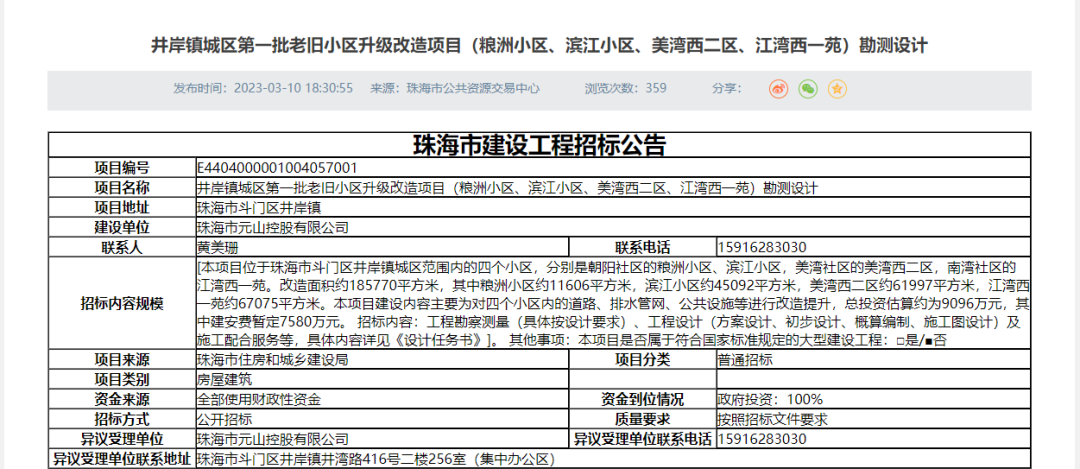This screenshot has height=469, width=1080.
Task: Click contact phone number 15916283030
Action: pyautogui.click(x=762, y=247)
